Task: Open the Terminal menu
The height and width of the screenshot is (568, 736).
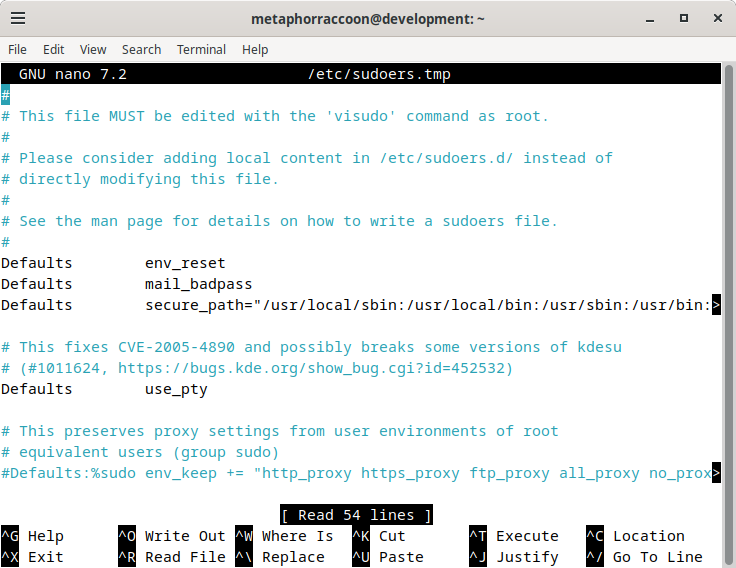Action: pos(201,49)
